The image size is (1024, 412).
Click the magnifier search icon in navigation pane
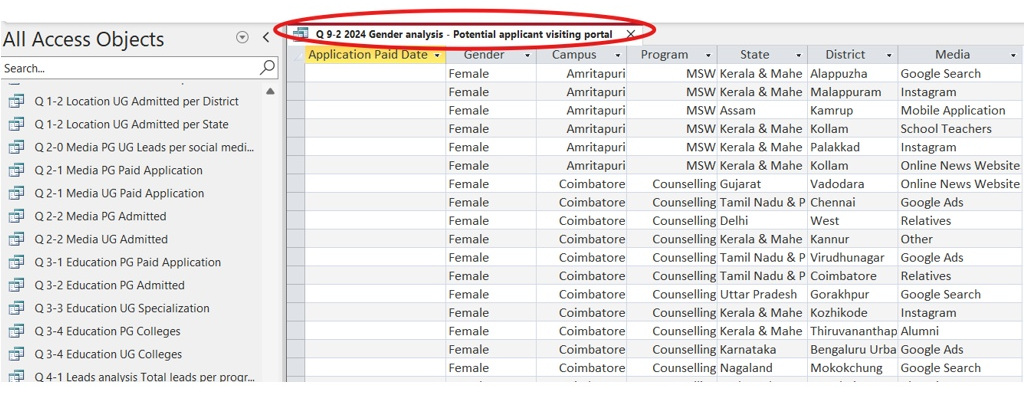[267, 68]
